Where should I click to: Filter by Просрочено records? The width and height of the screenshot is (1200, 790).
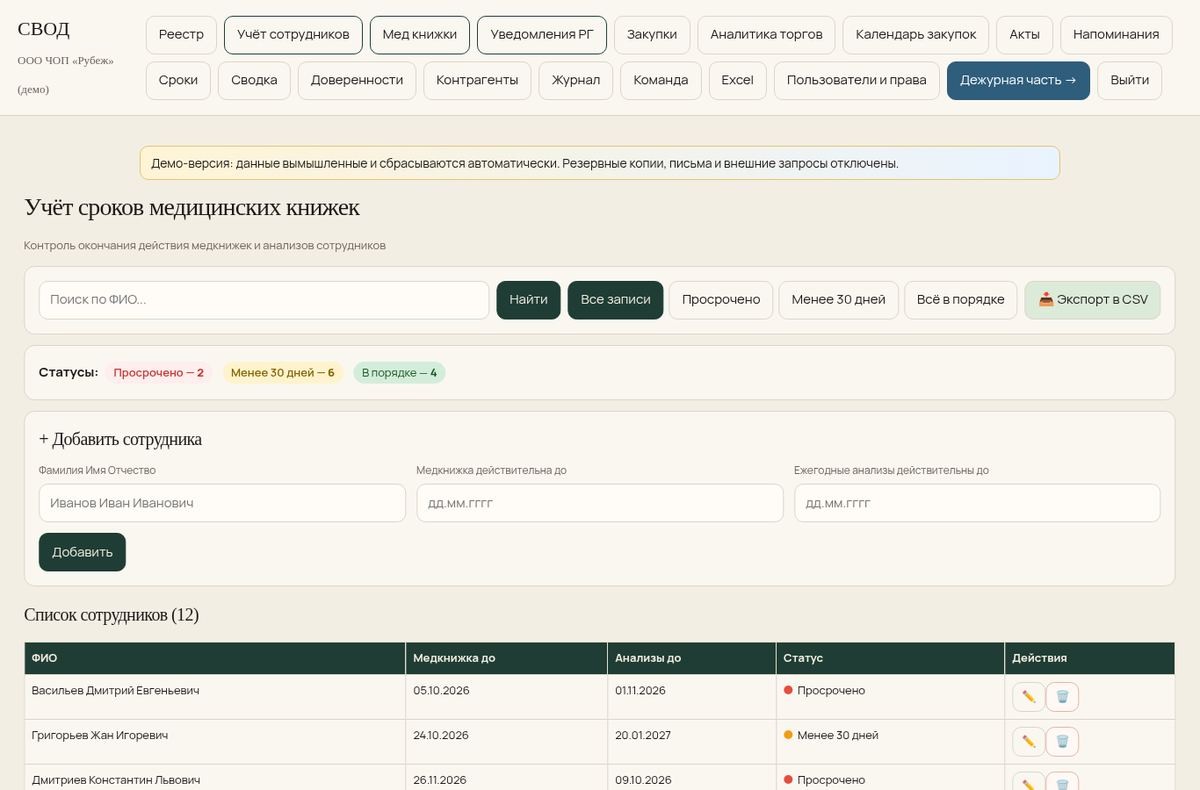(x=721, y=300)
